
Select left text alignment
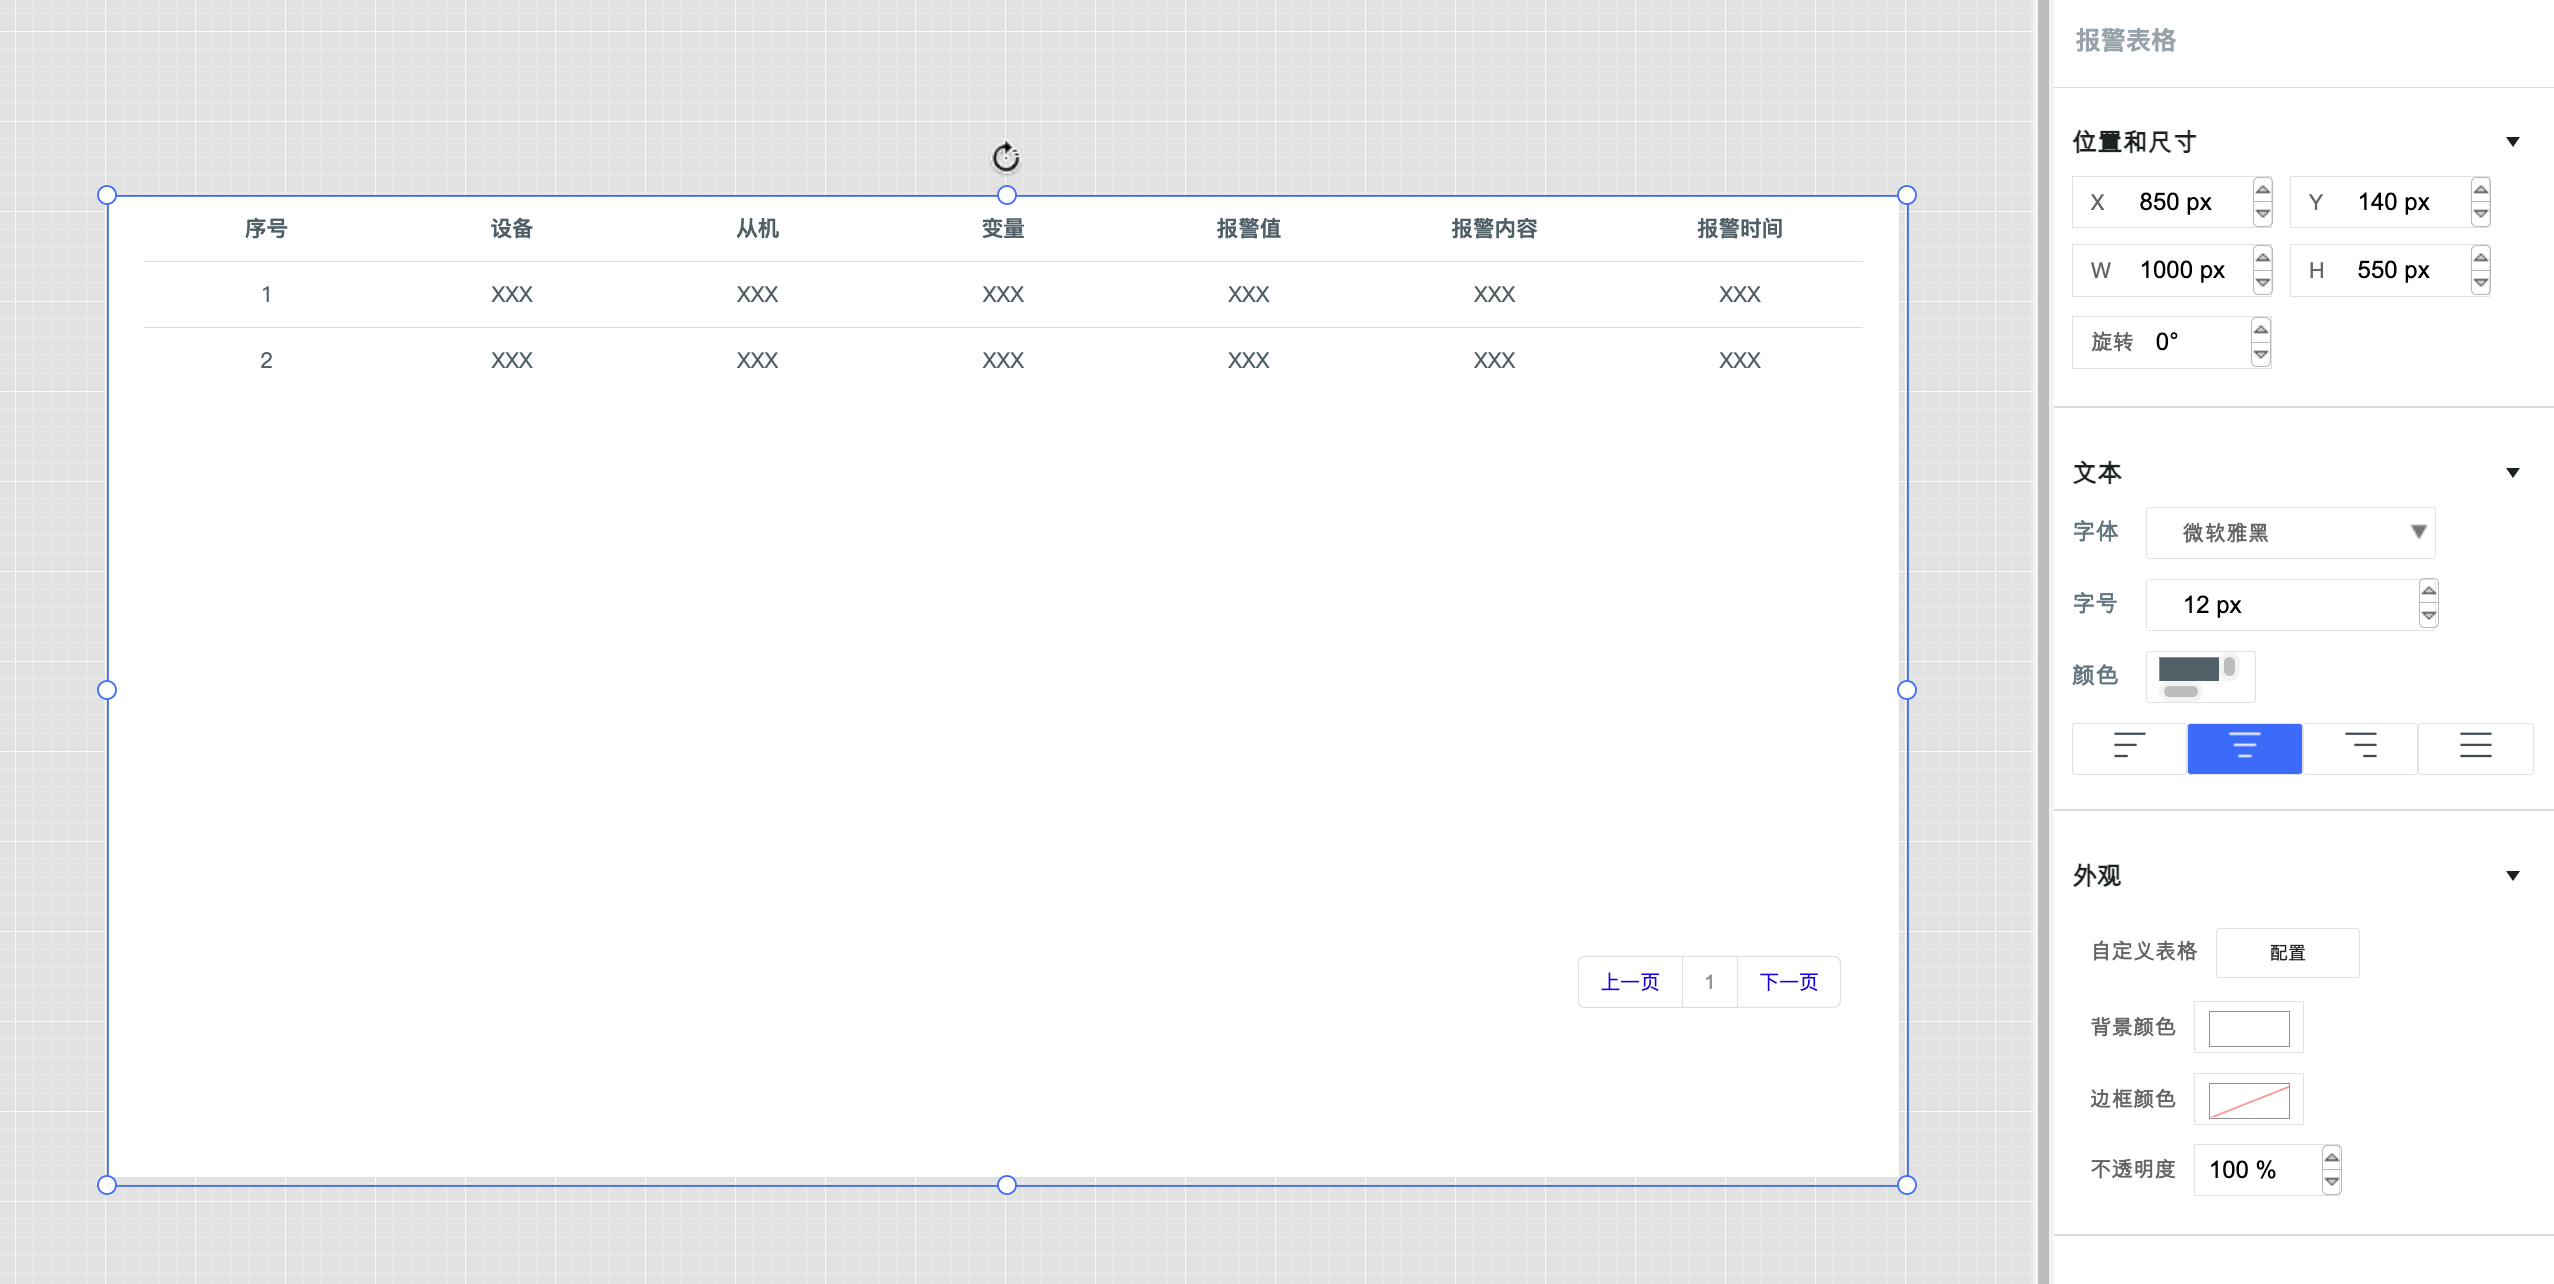pos(2129,747)
